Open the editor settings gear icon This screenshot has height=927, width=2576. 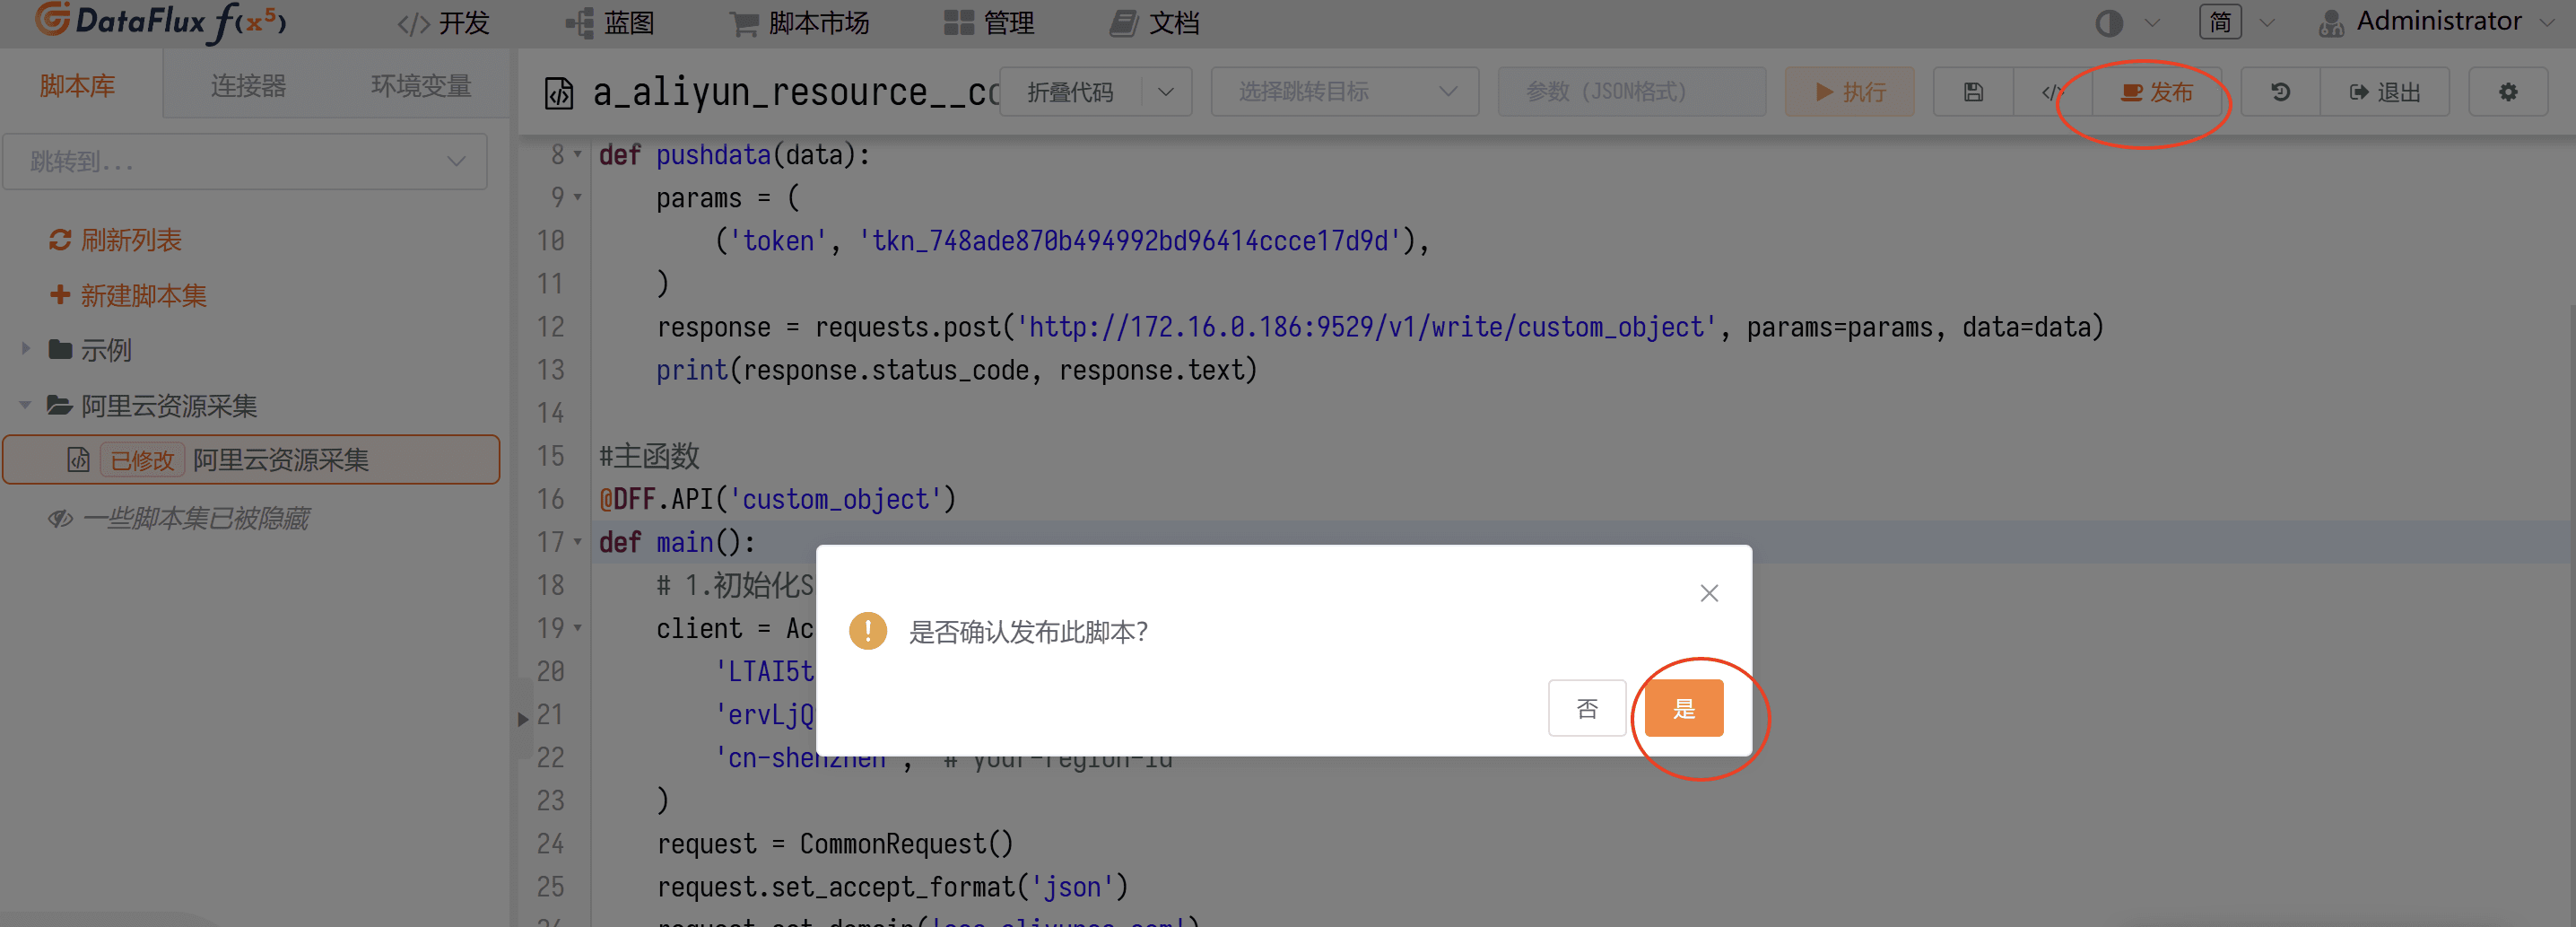[x=2507, y=92]
